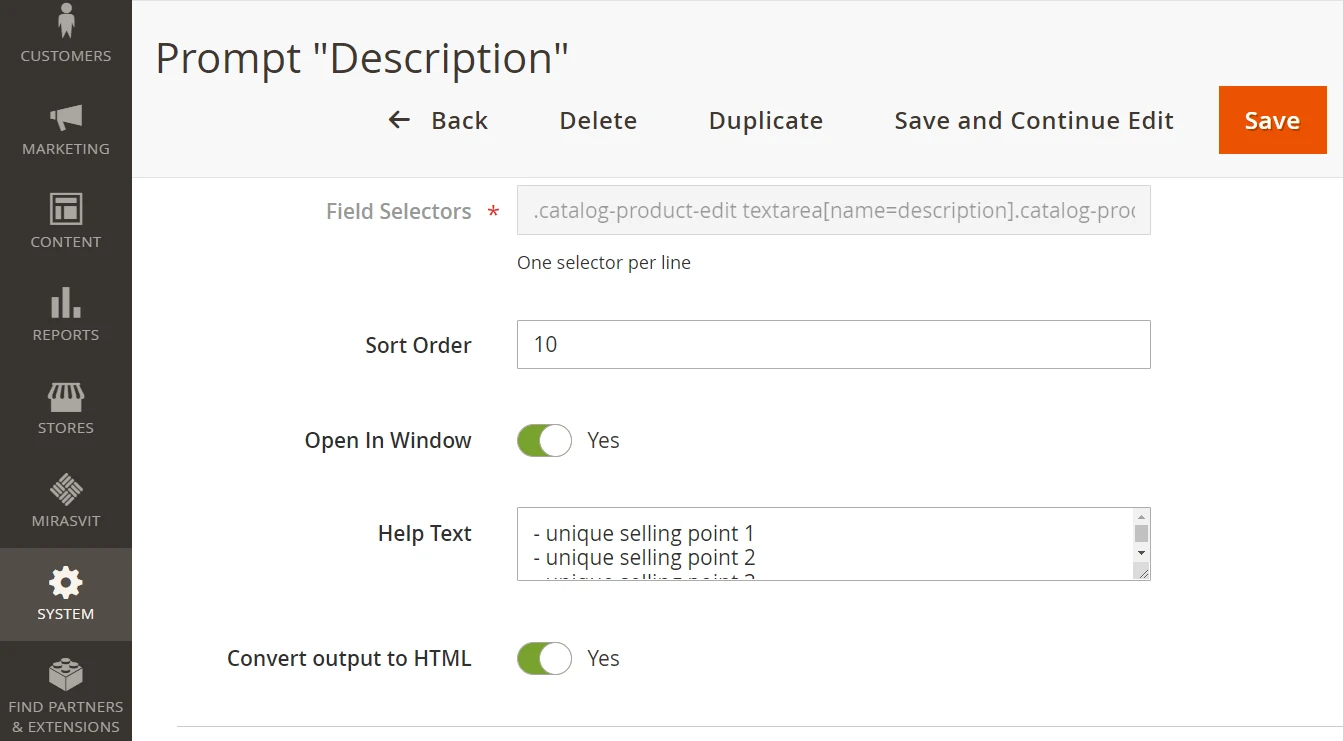Click Save and Continue Edit

(1033, 121)
